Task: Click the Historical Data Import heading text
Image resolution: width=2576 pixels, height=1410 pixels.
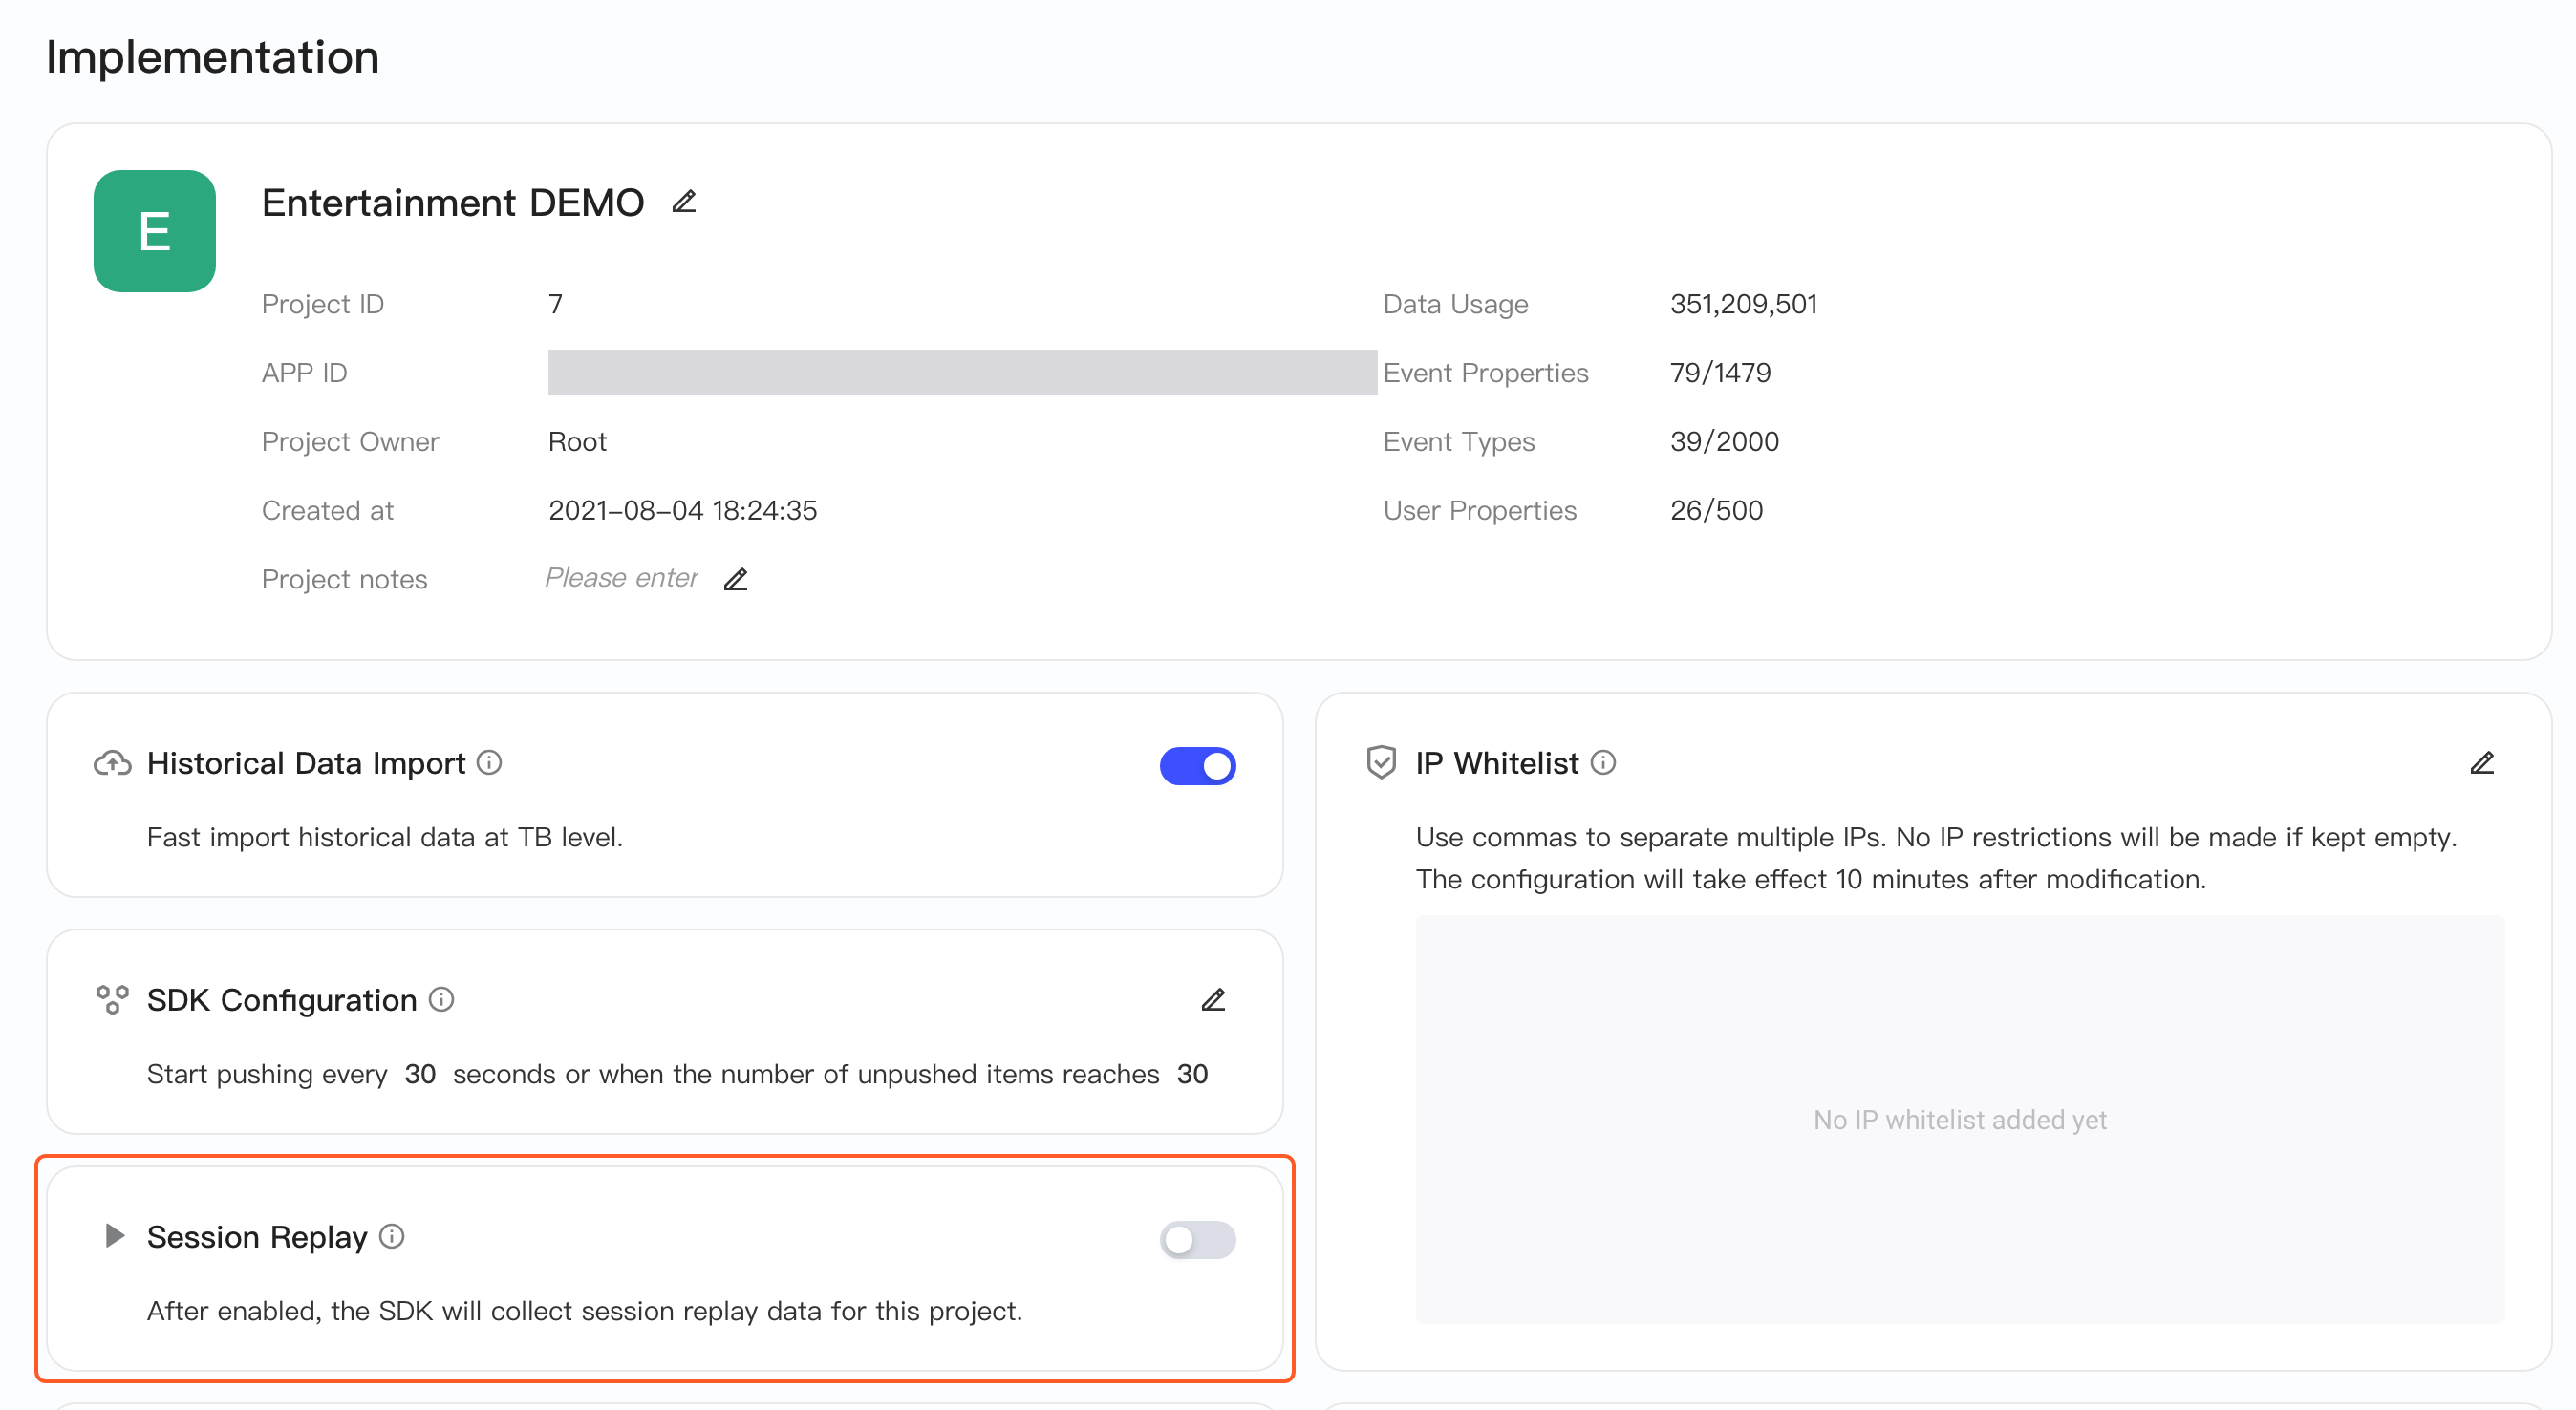Action: click(306, 764)
